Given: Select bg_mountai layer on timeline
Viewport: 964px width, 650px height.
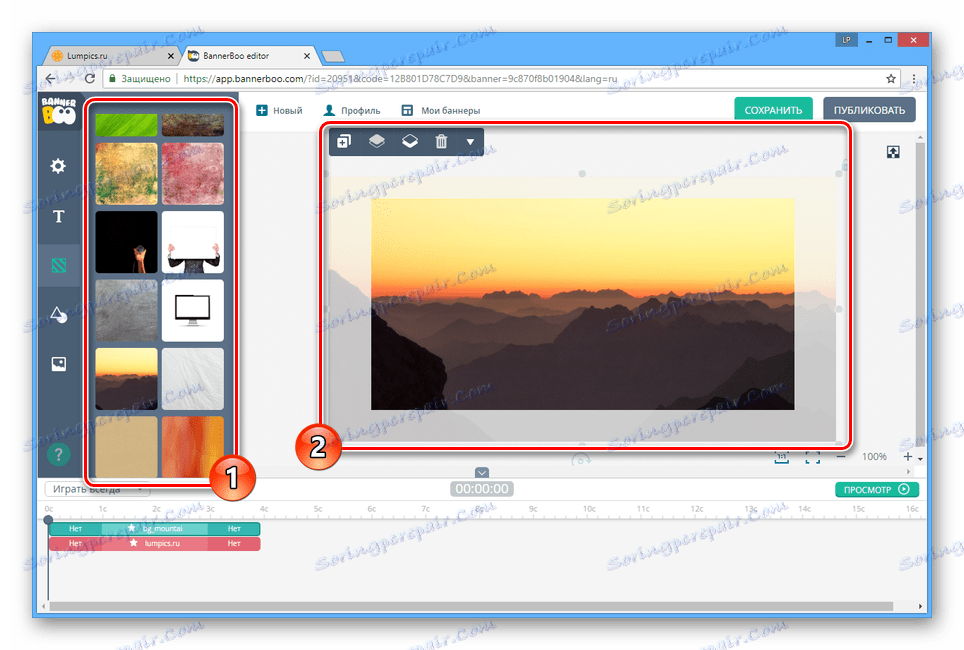Looking at the screenshot, I should pos(155,529).
